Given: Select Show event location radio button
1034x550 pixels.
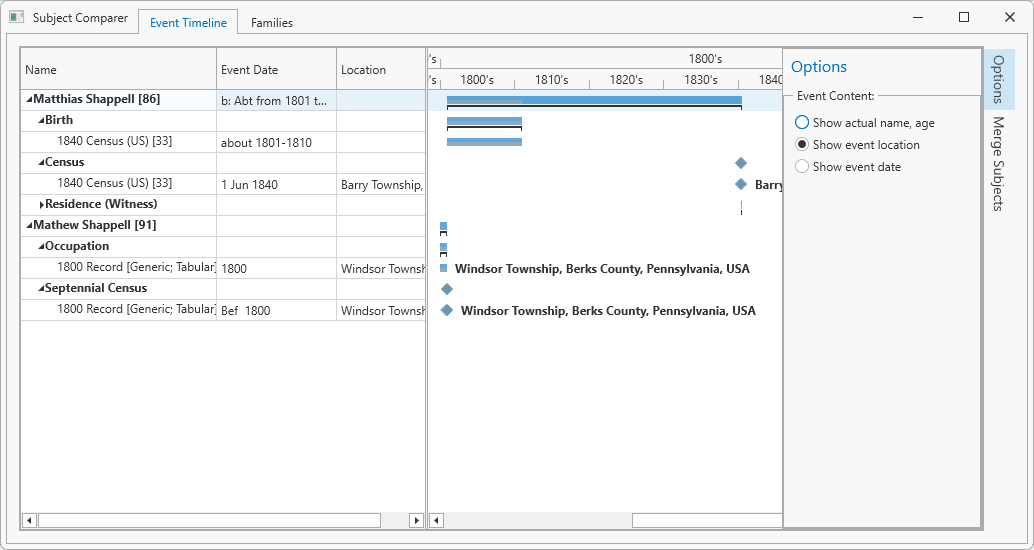Looking at the screenshot, I should (802, 145).
